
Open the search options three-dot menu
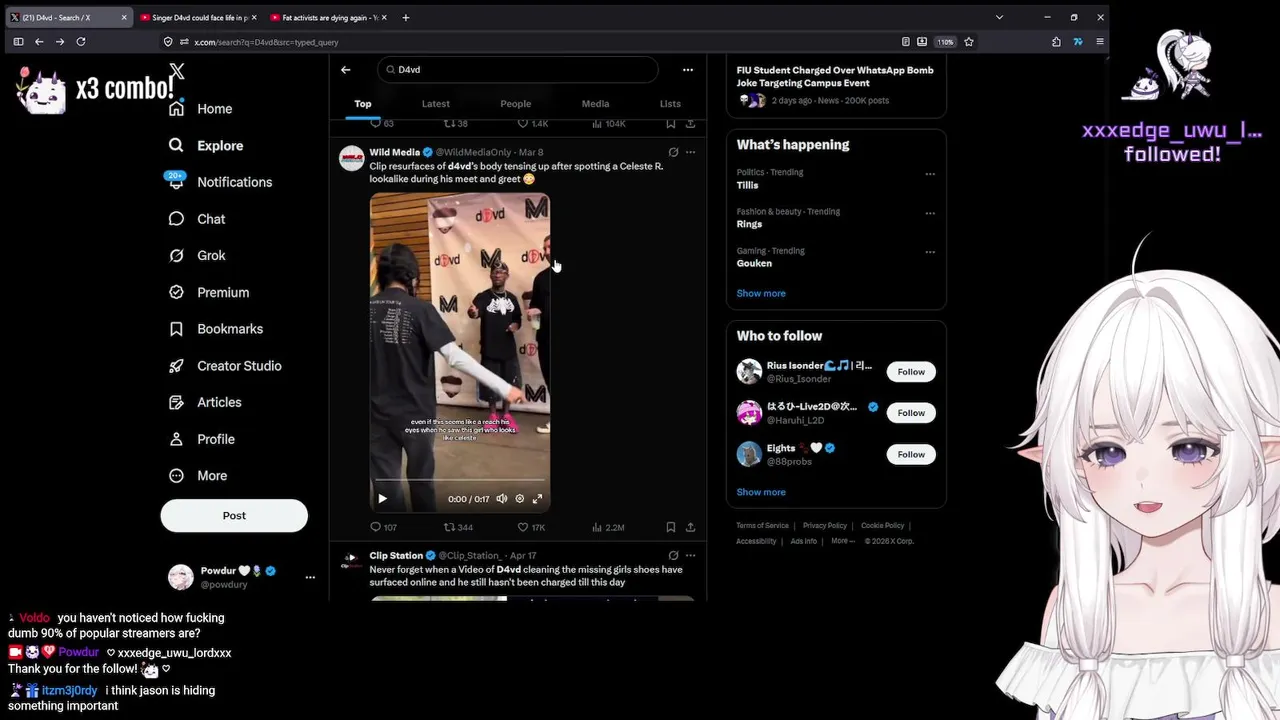tap(687, 70)
